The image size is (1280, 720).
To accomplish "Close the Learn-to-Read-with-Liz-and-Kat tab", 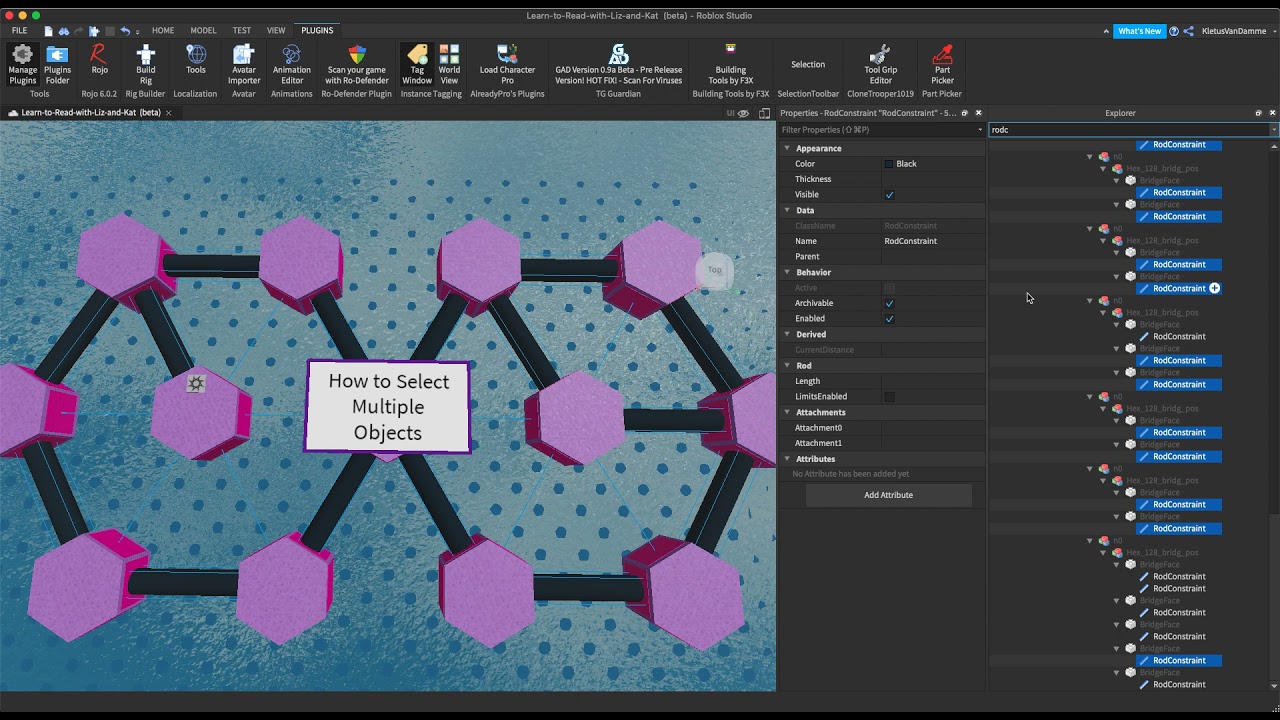I will click(x=169, y=113).
